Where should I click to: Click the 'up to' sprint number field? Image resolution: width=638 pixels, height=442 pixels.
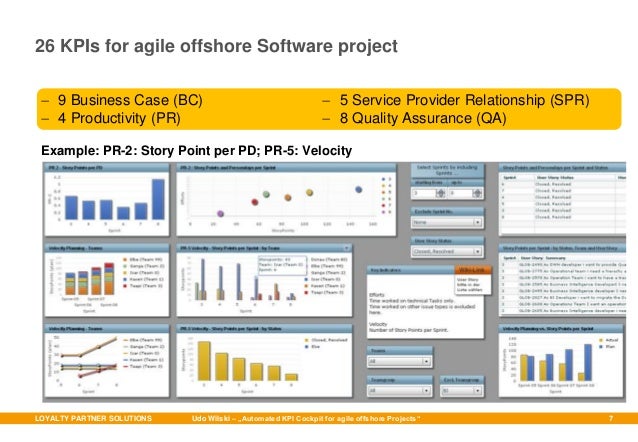(461, 193)
